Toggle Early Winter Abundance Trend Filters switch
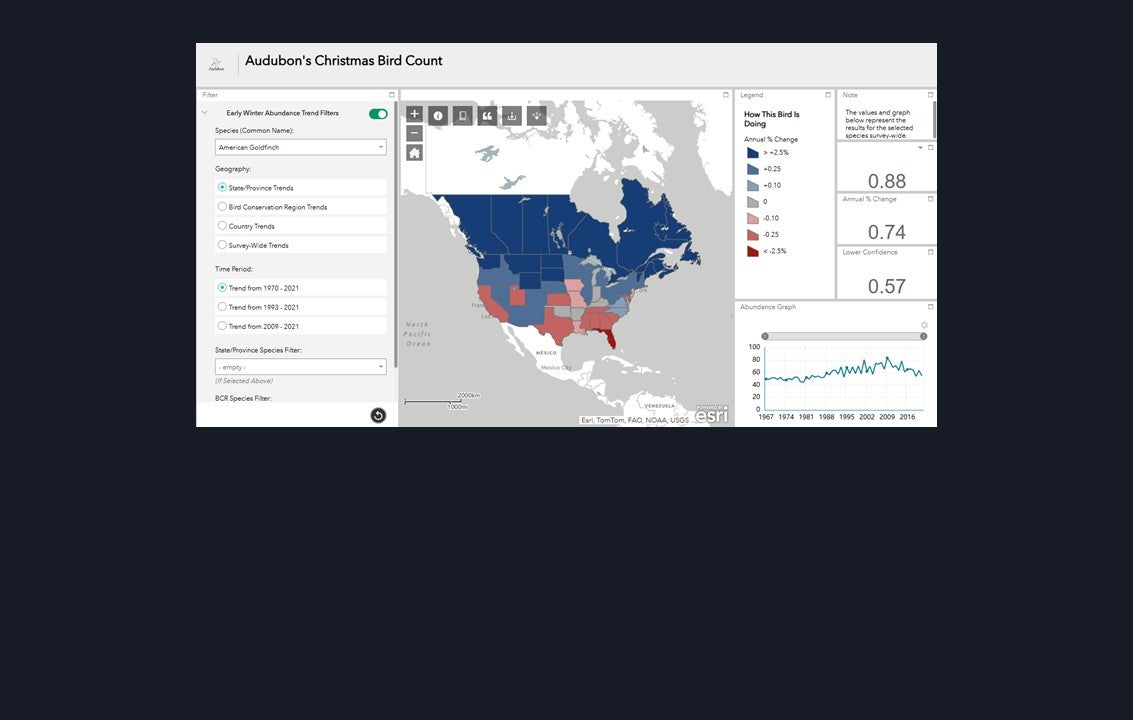Viewport: 1133px width, 720px height. coord(378,114)
